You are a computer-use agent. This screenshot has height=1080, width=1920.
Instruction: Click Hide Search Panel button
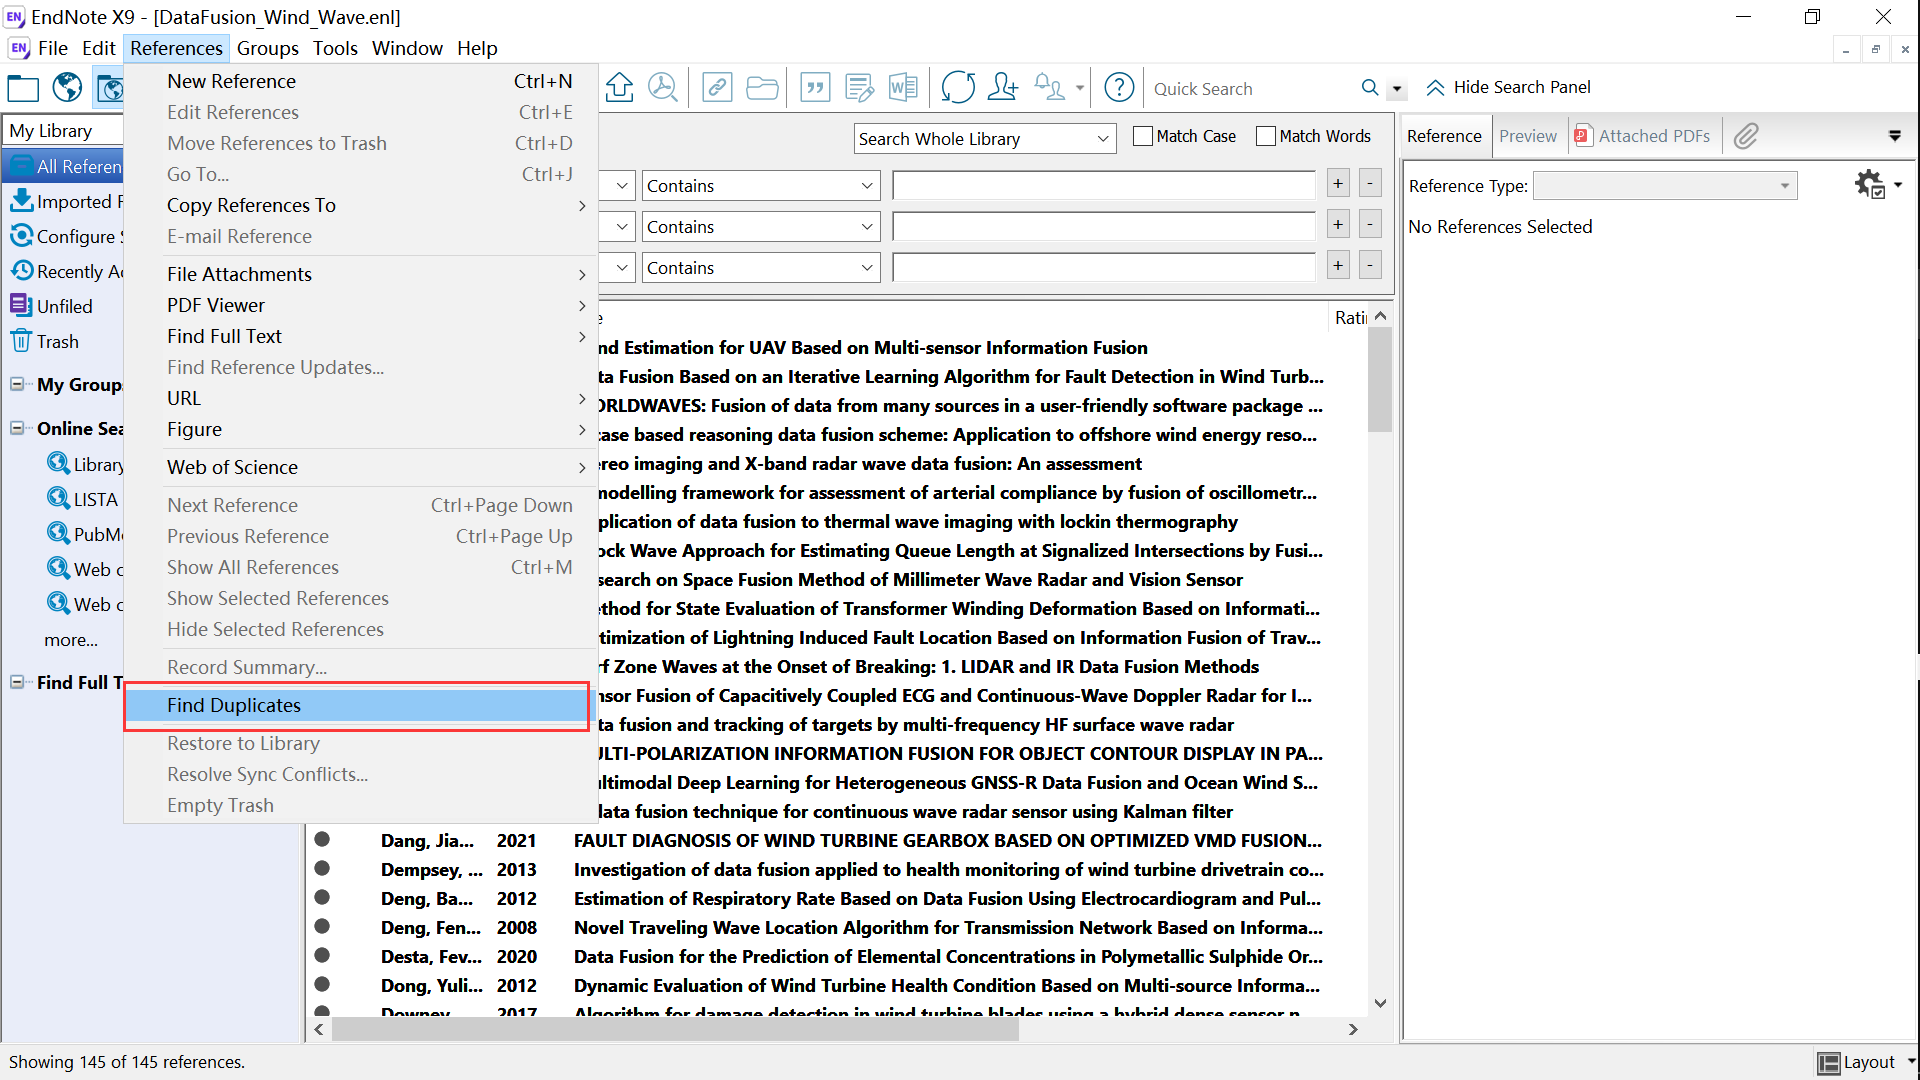[x=1508, y=88]
